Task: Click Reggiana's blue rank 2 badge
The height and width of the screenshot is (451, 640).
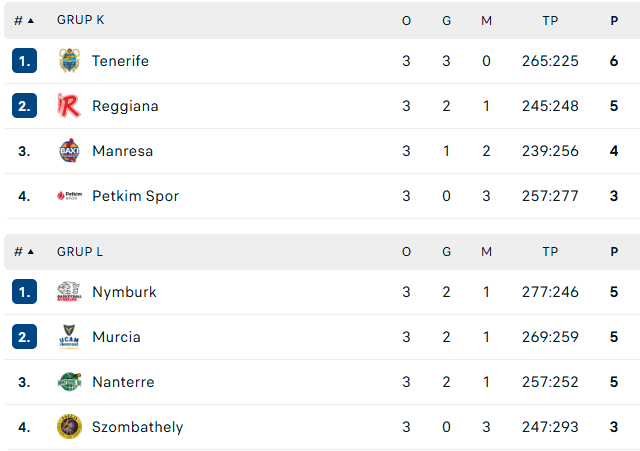Action: coord(24,106)
